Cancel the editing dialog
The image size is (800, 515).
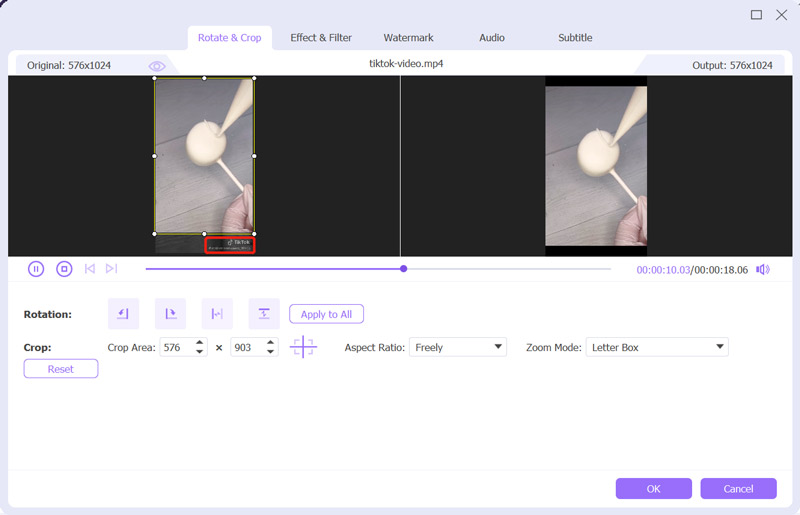point(738,488)
